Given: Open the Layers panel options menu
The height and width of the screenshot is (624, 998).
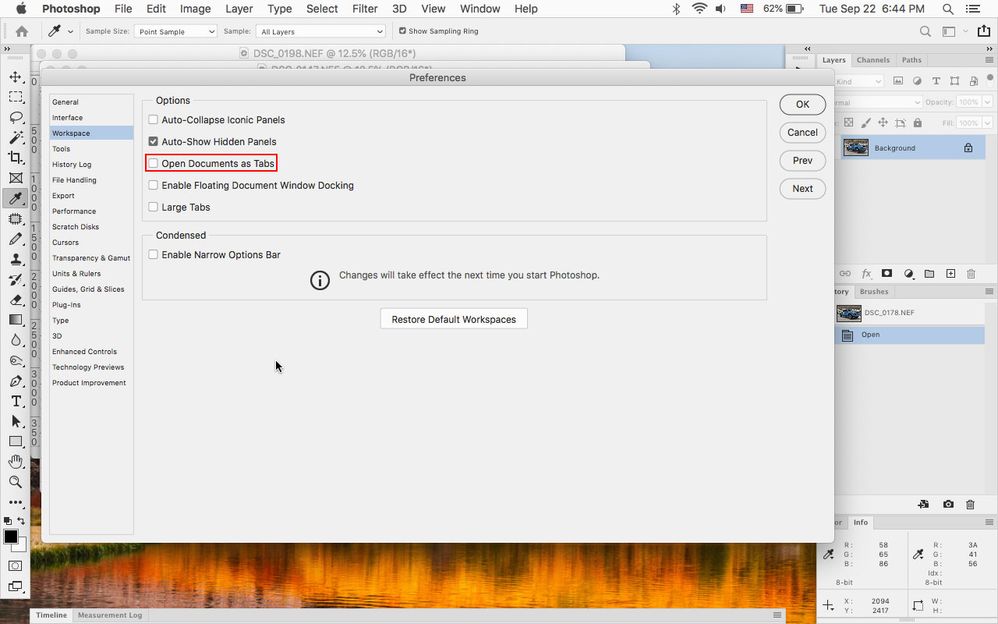Looking at the screenshot, I should pyautogui.click(x=989, y=60).
